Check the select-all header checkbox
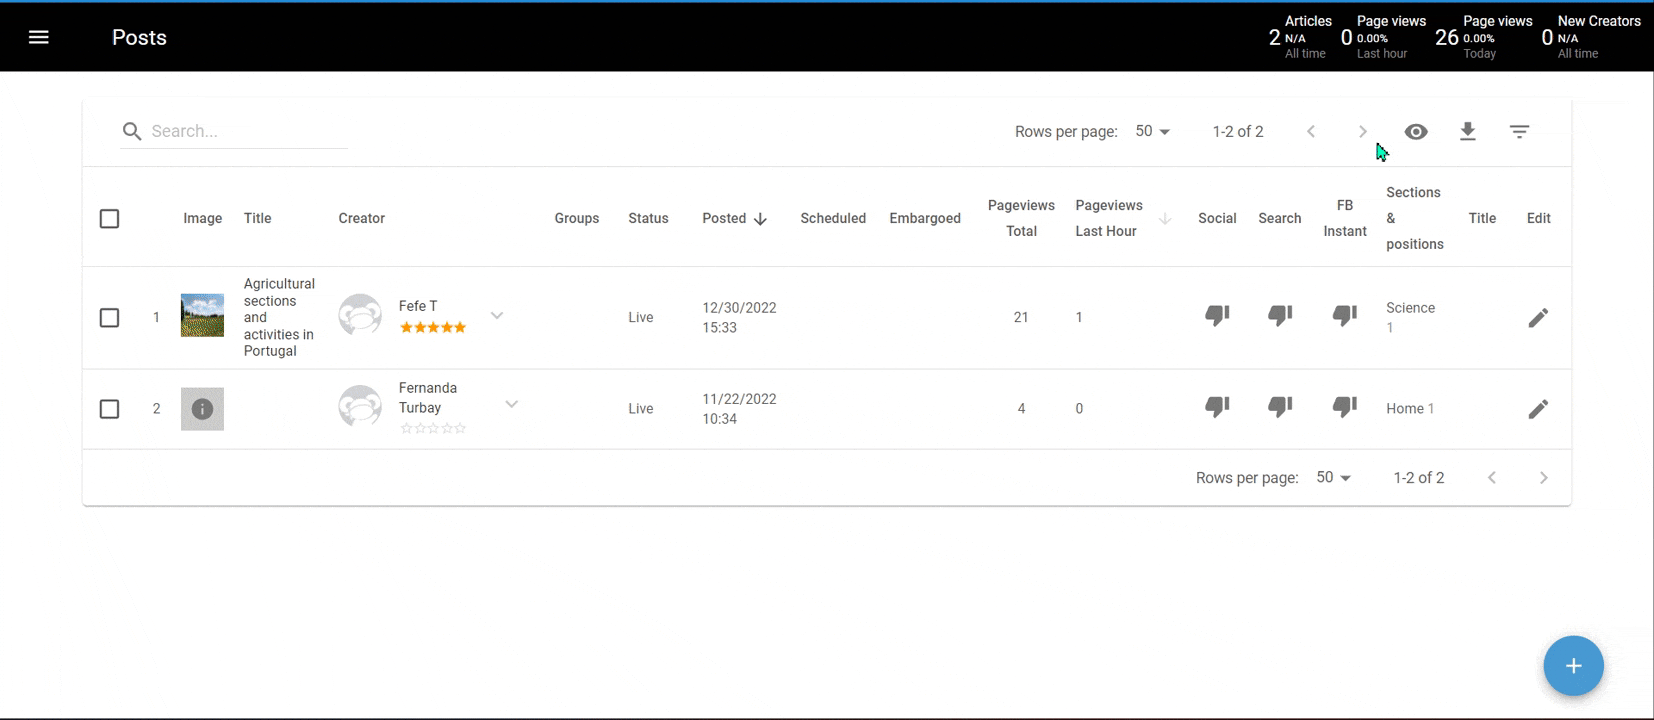Screen dimensions: 1654x720 coord(110,219)
